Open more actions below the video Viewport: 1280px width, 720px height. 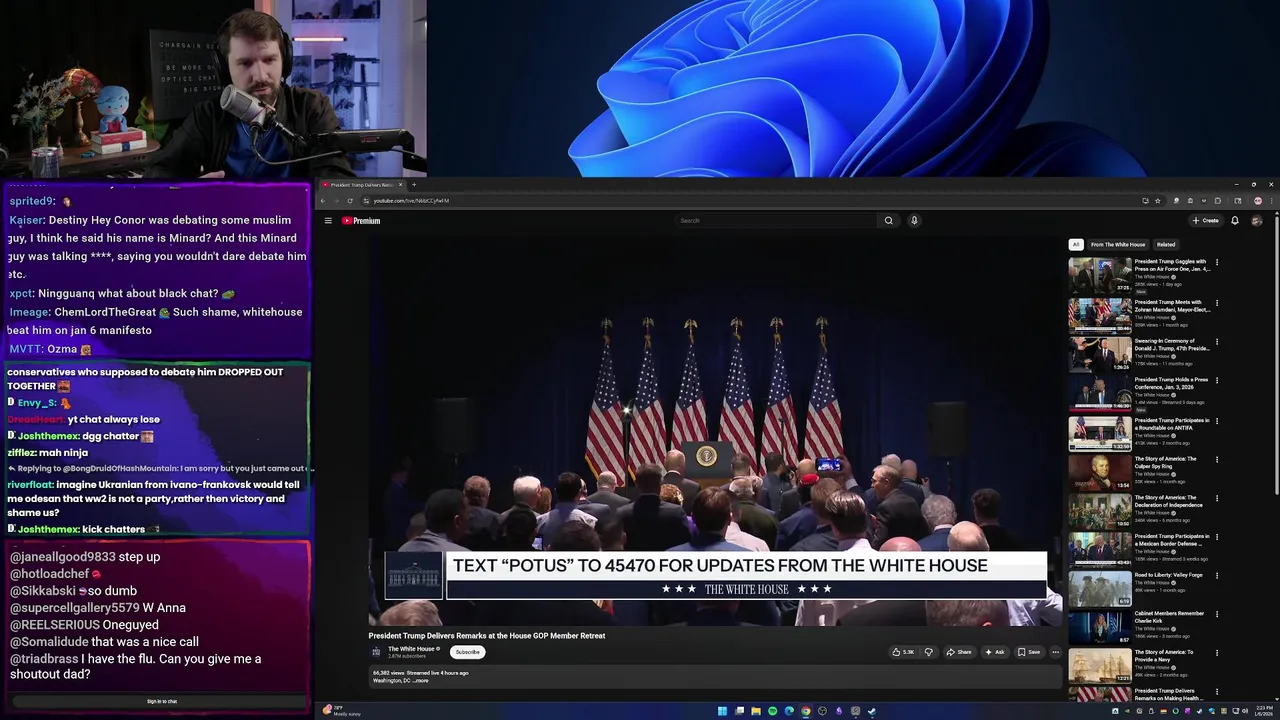(x=1055, y=652)
